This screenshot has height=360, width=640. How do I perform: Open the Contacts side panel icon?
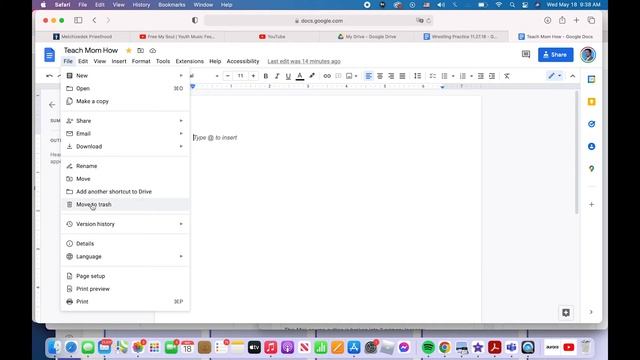pyautogui.click(x=591, y=146)
